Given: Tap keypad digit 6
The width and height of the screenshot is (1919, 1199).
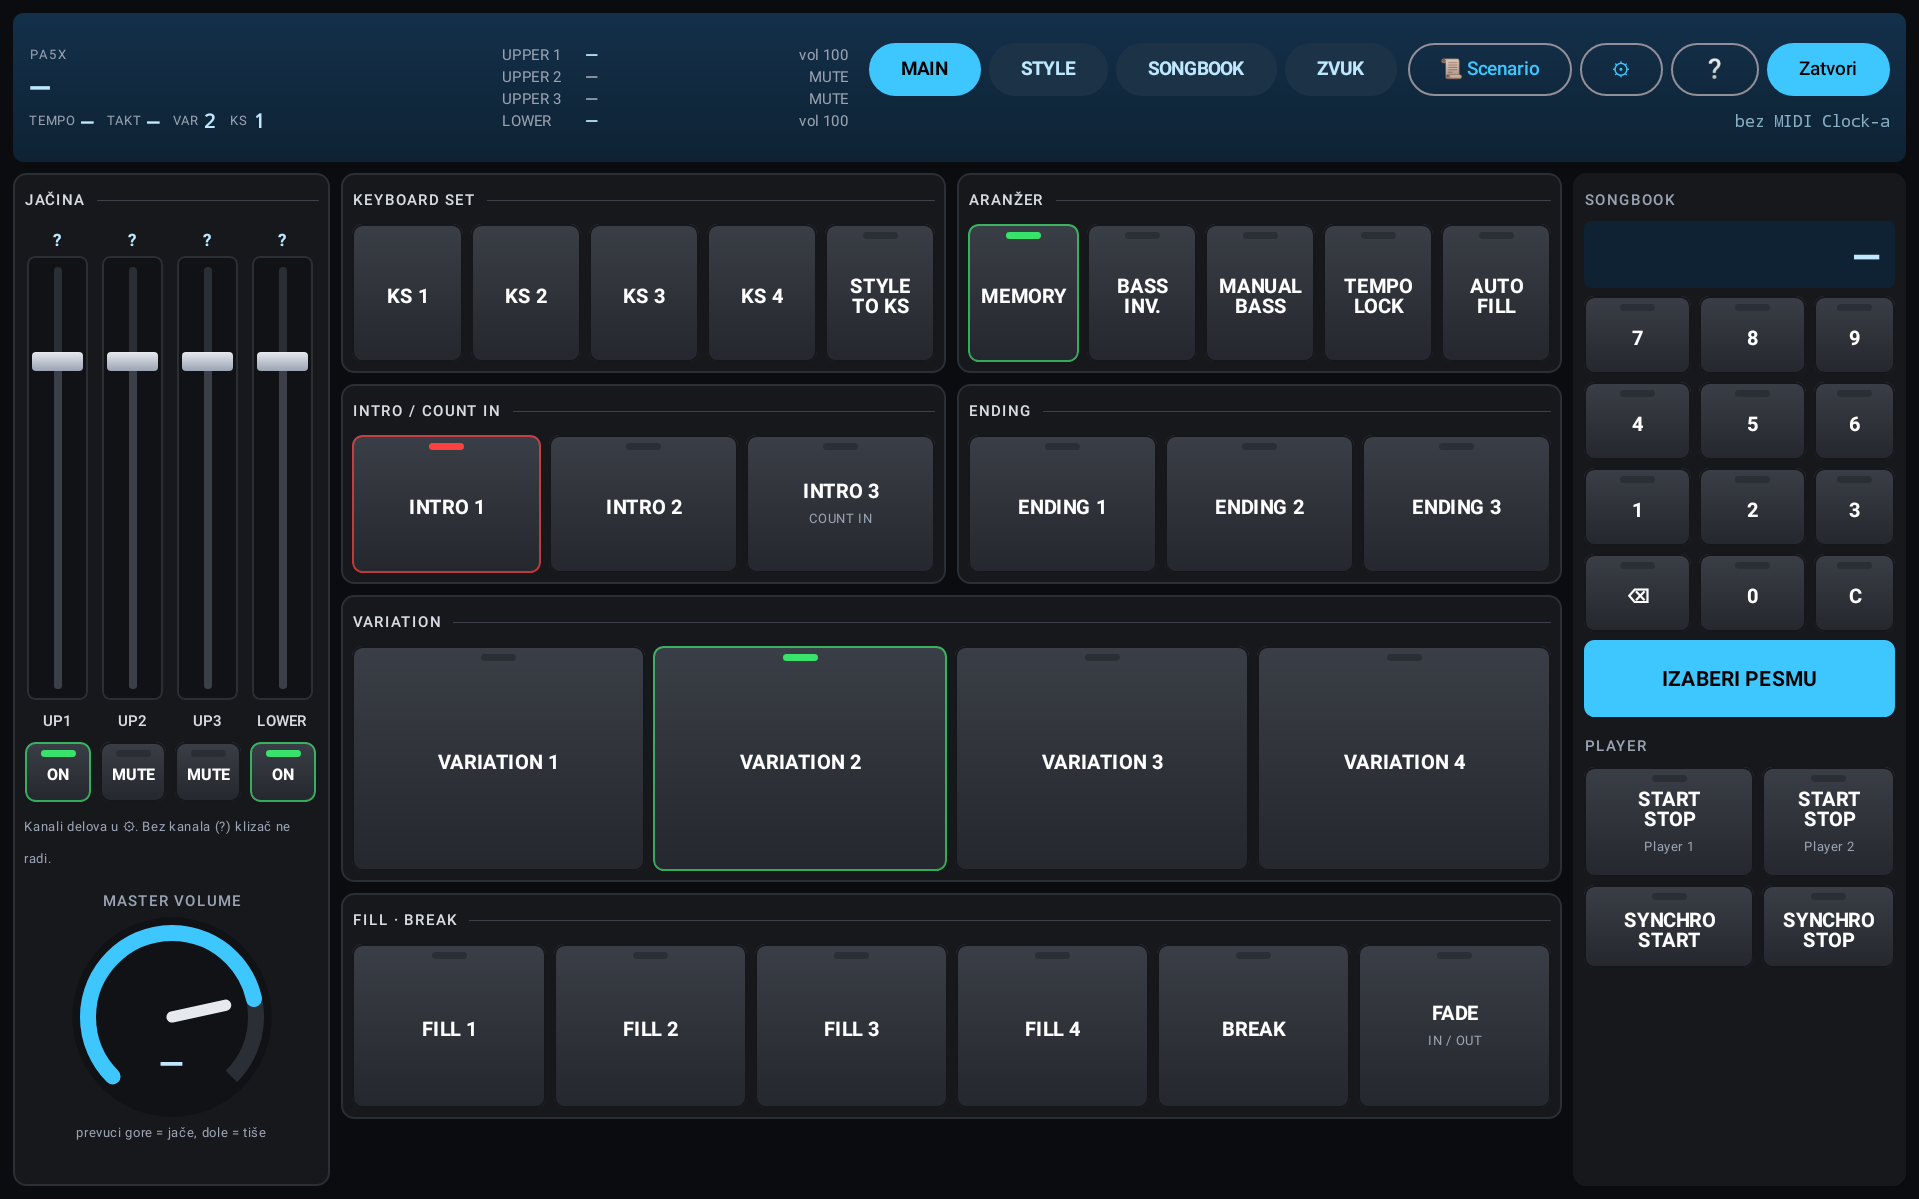Looking at the screenshot, I should point(1854,421).
